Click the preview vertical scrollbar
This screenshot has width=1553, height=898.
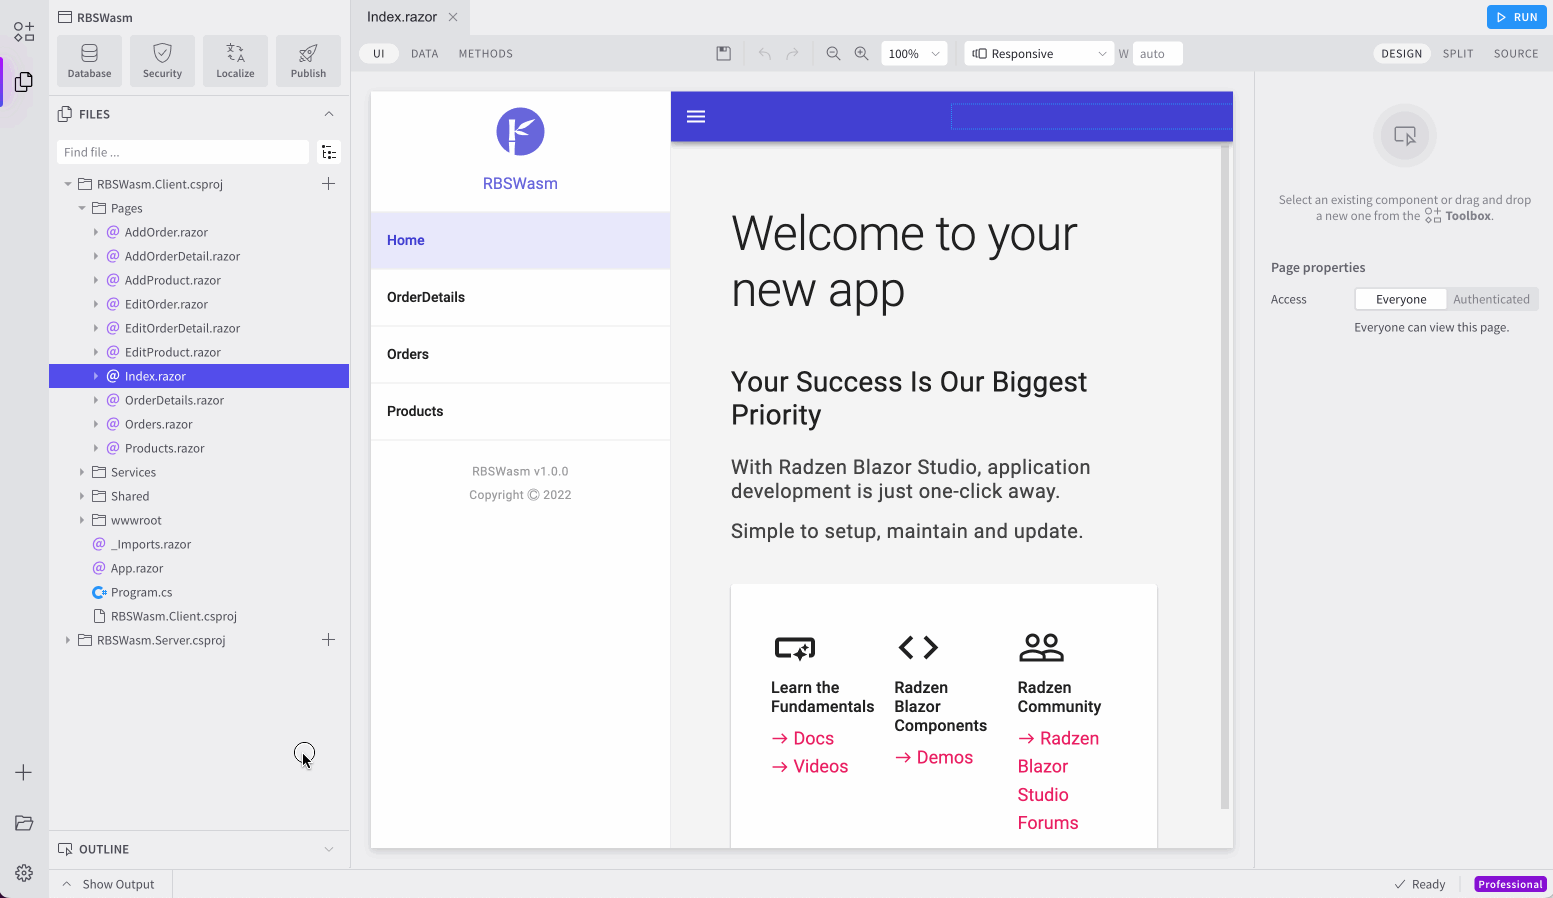point(1225,476)
